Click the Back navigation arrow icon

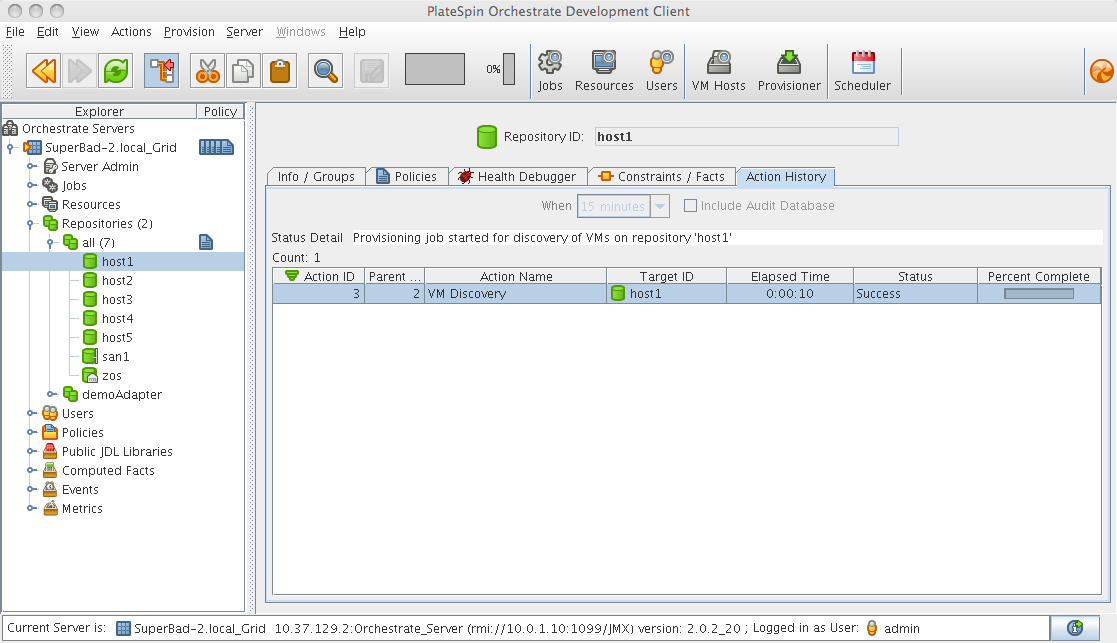43,70
